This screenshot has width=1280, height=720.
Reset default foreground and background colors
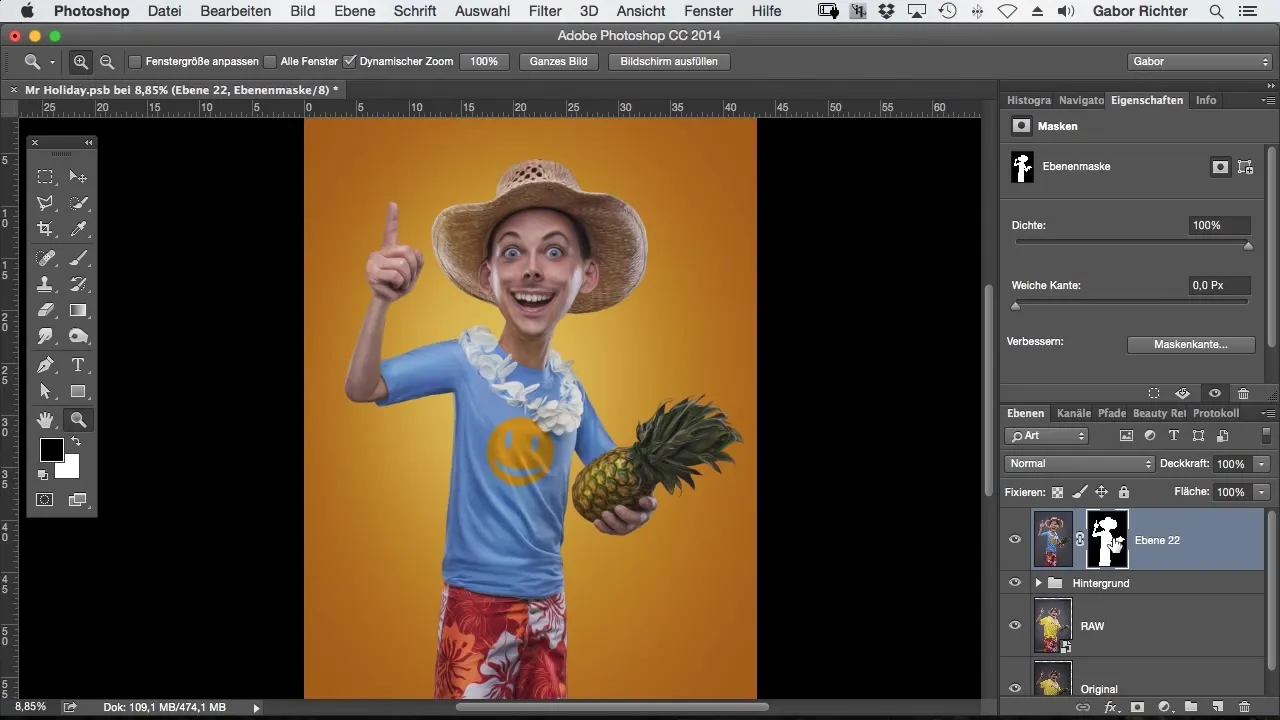(43, 475)
